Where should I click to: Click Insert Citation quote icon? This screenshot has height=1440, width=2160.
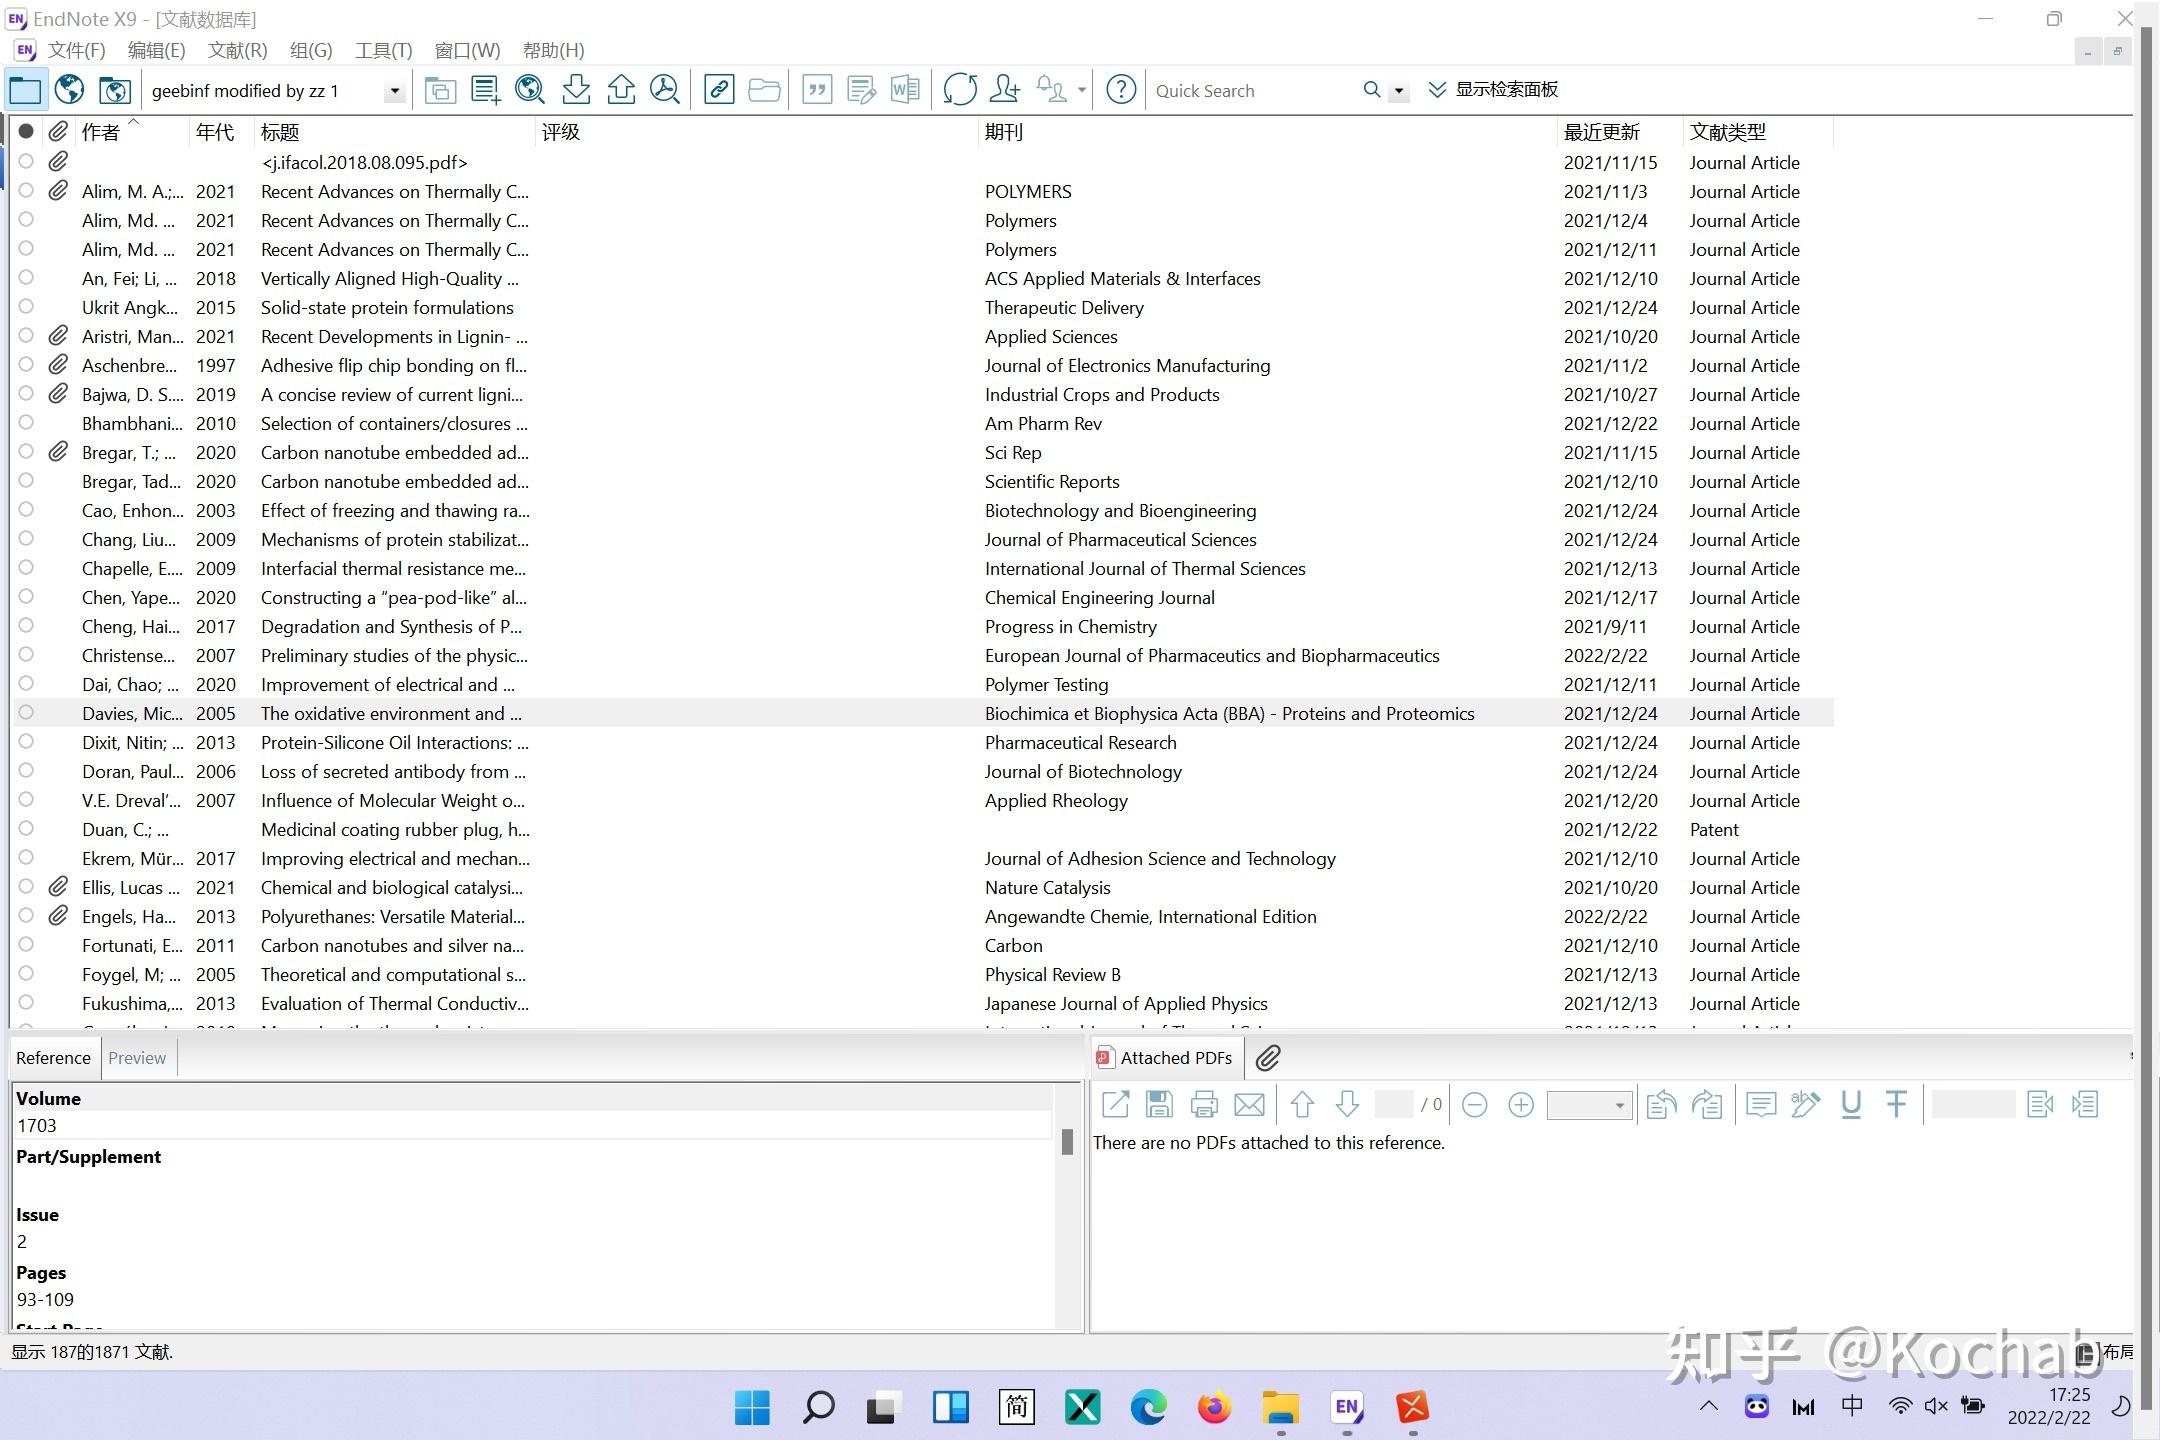coord(817,90)
